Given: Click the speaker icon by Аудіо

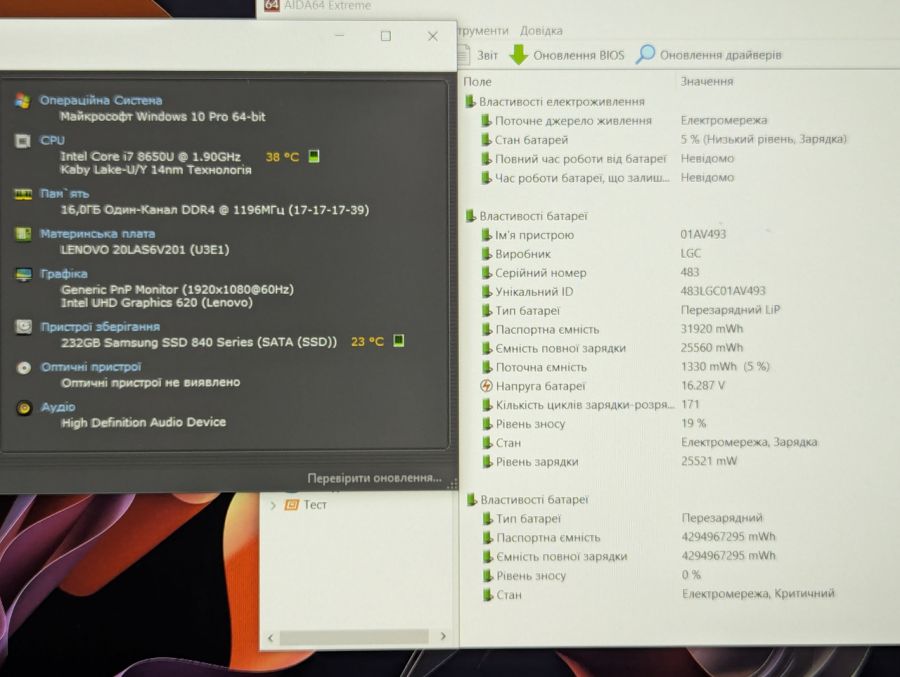Looking at the screenshot, I should [24, 408].
